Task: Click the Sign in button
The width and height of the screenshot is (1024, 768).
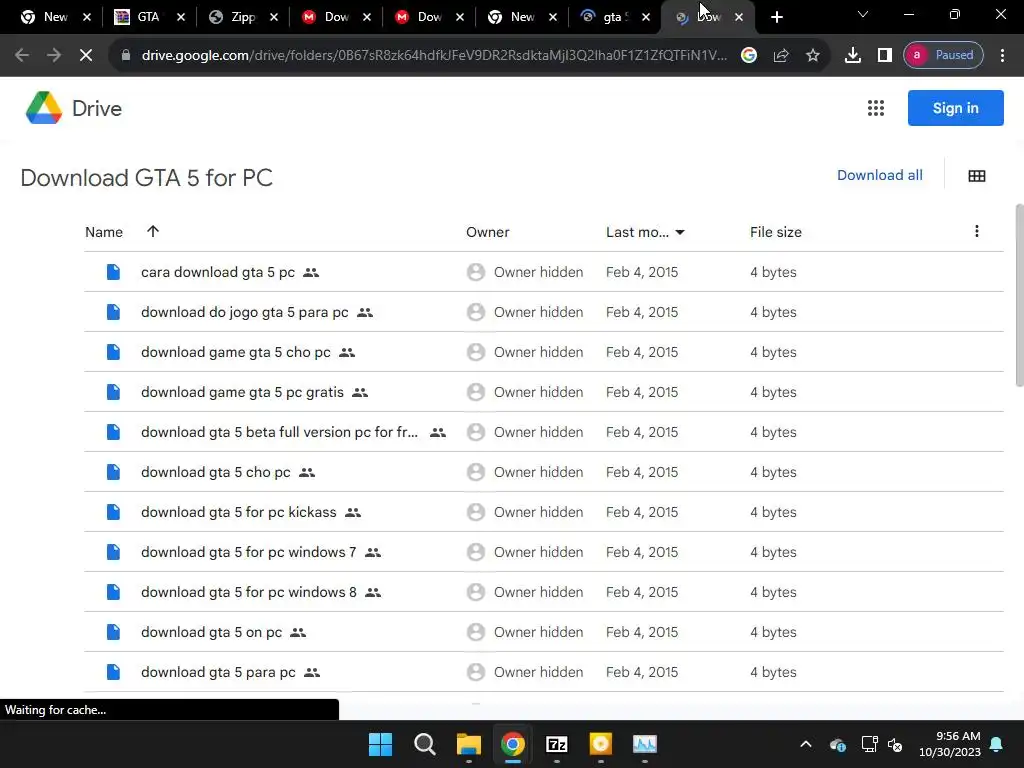Action: pos(955,108)
